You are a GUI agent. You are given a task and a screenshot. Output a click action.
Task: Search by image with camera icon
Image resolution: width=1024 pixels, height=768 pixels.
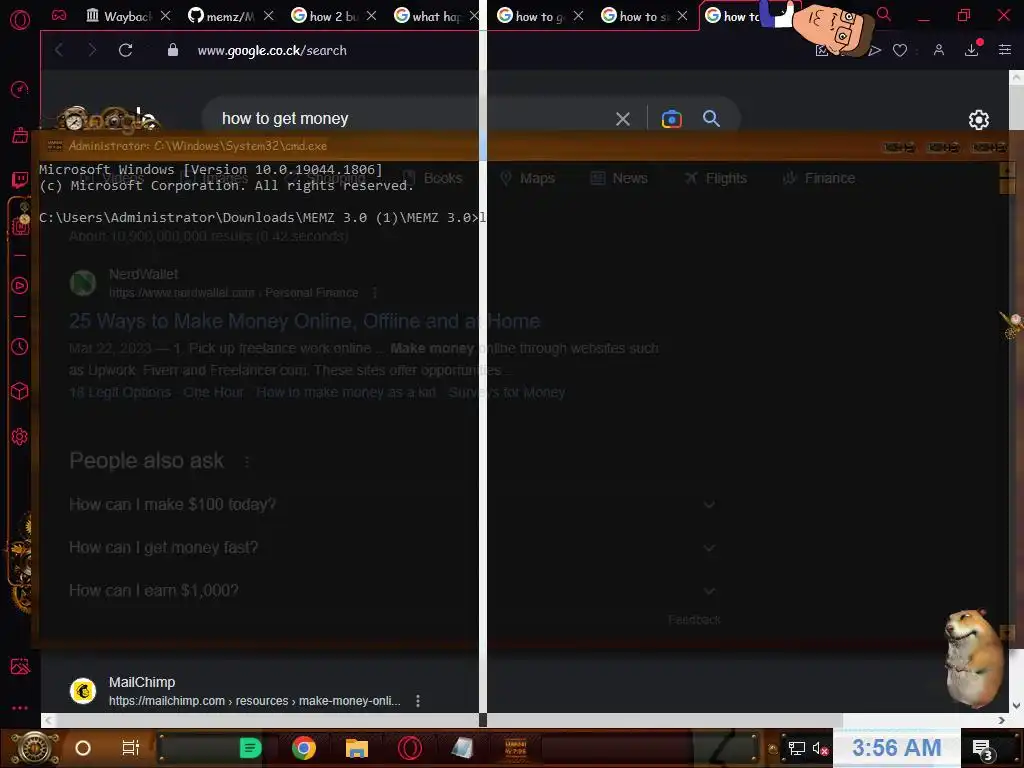click(671, 119)
